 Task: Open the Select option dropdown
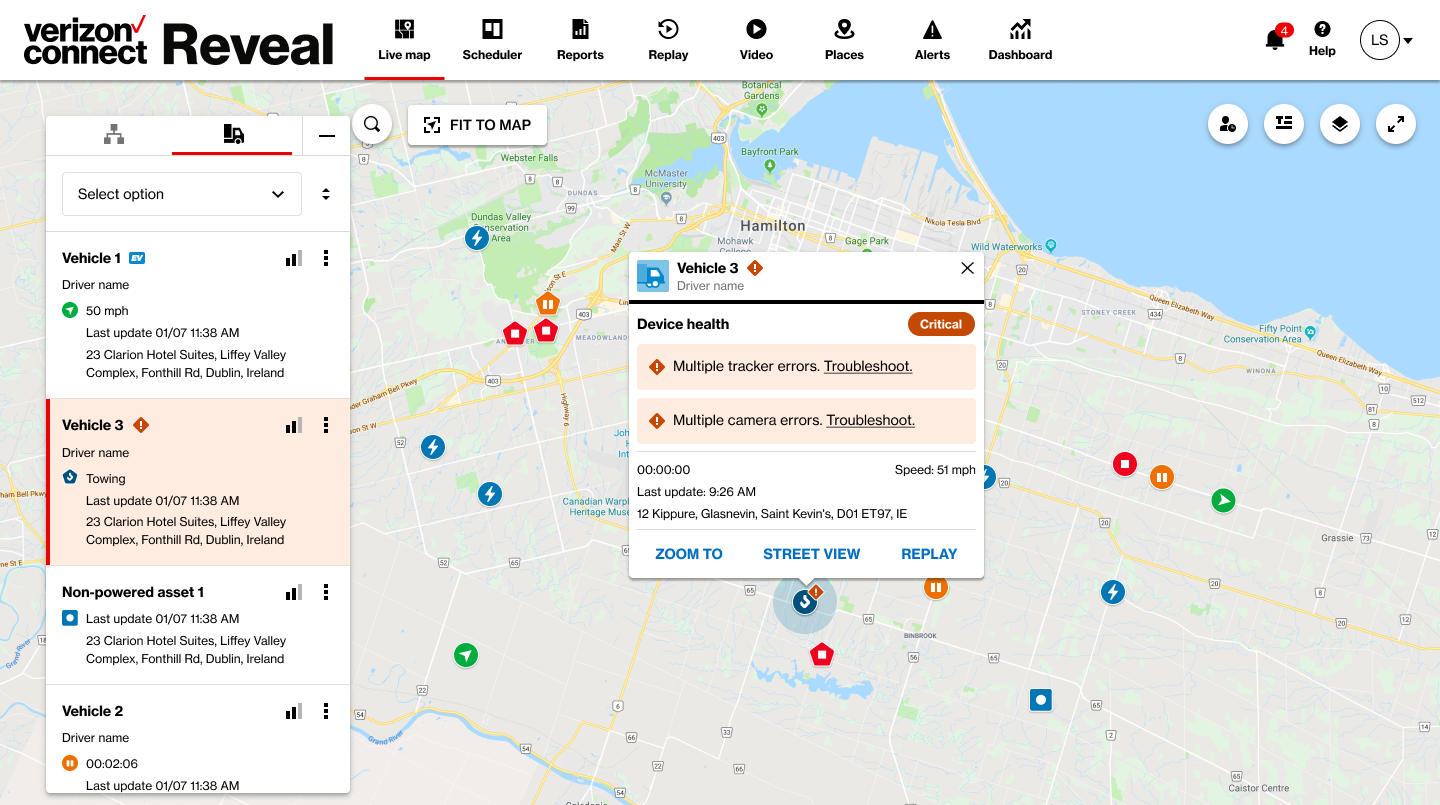pyautogui.click(x=182, y=194)
